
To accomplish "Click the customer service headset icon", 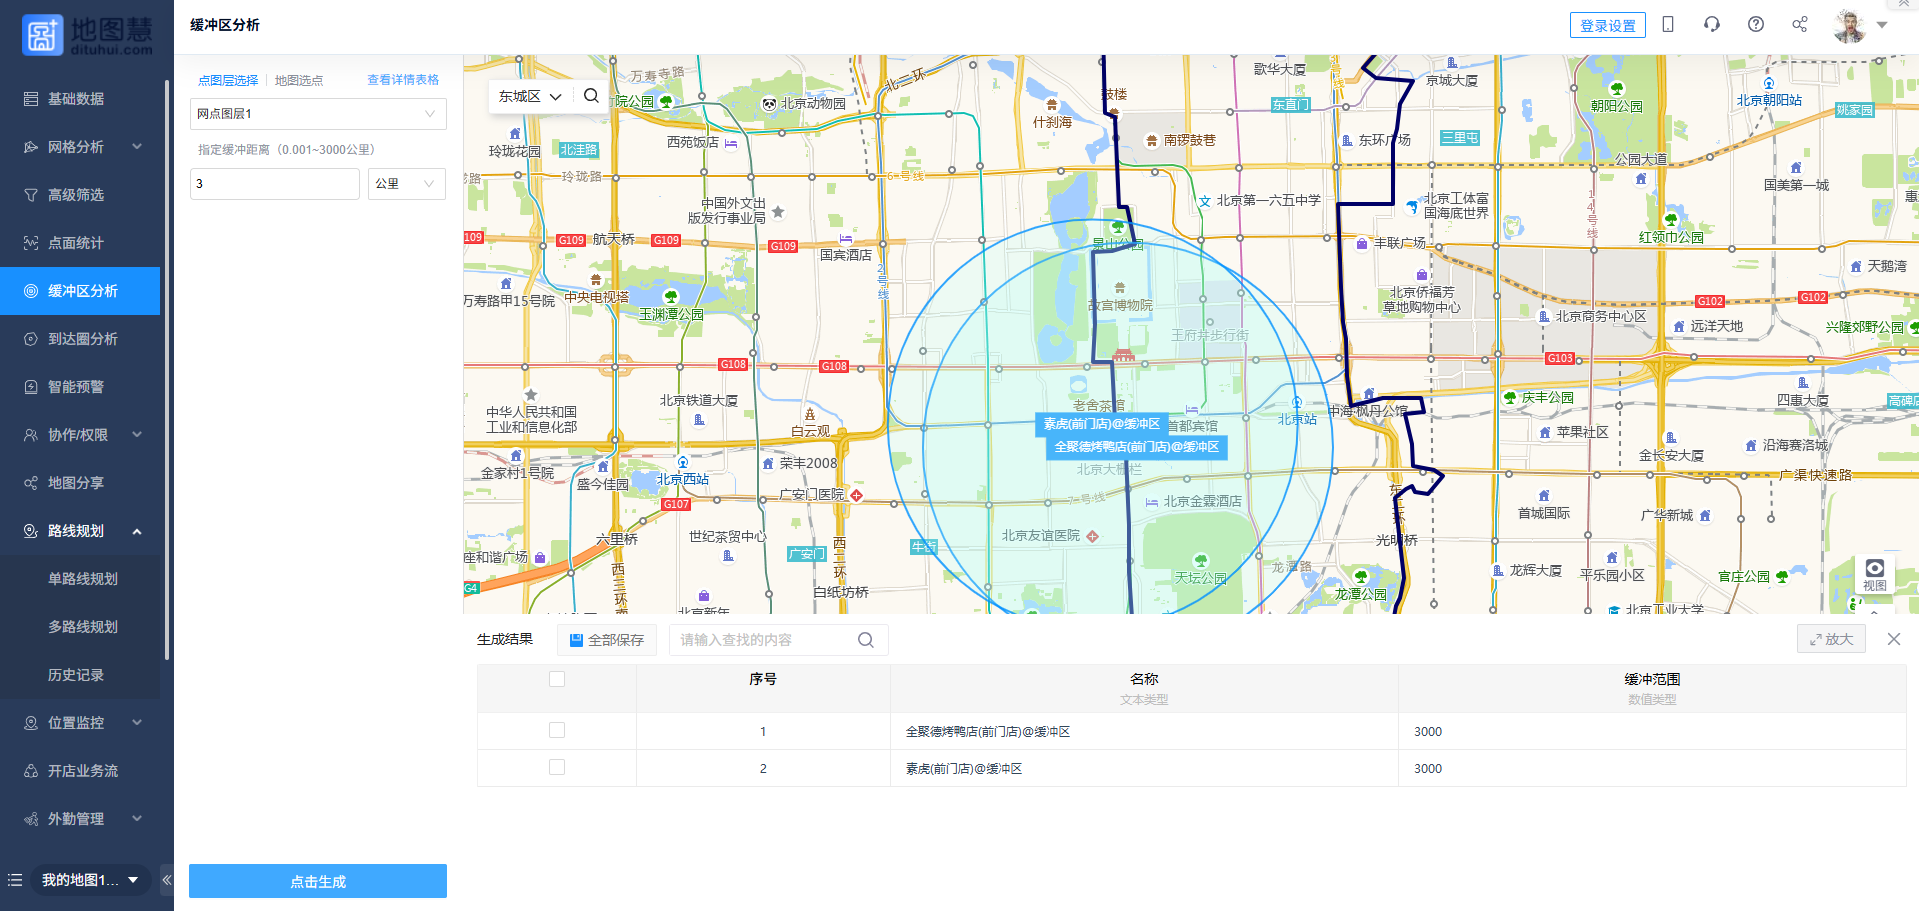I will [1712, 25].
